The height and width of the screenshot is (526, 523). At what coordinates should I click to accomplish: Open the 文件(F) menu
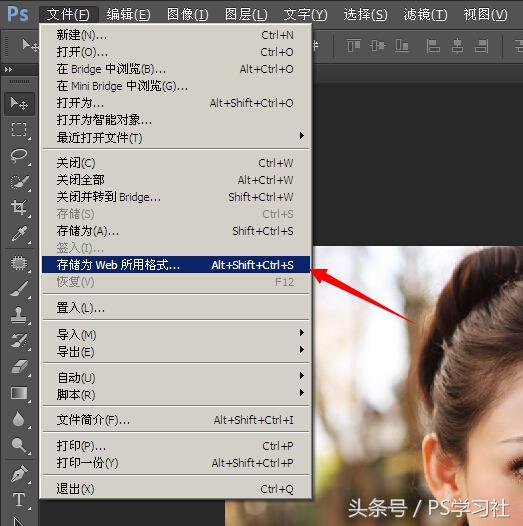click(68, 14)
